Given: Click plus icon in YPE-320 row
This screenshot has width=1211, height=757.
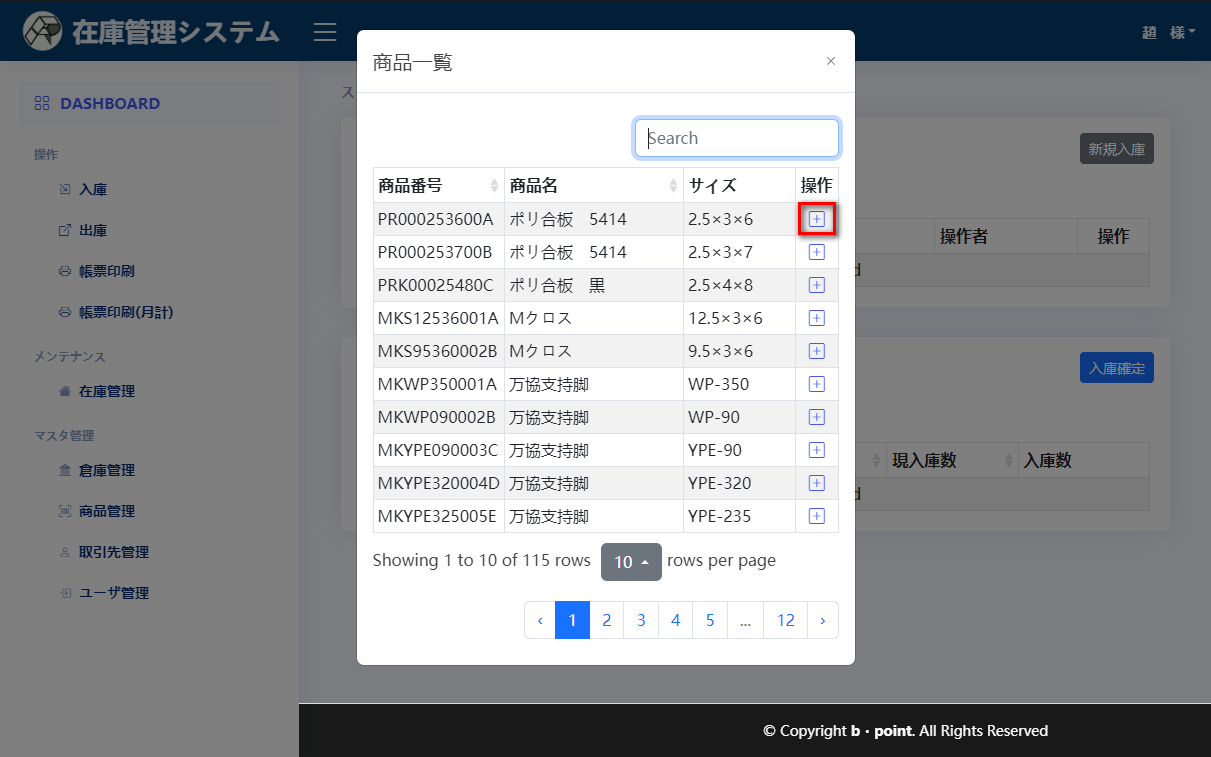Looking at the screenshot, I should (x=816, y=483).
